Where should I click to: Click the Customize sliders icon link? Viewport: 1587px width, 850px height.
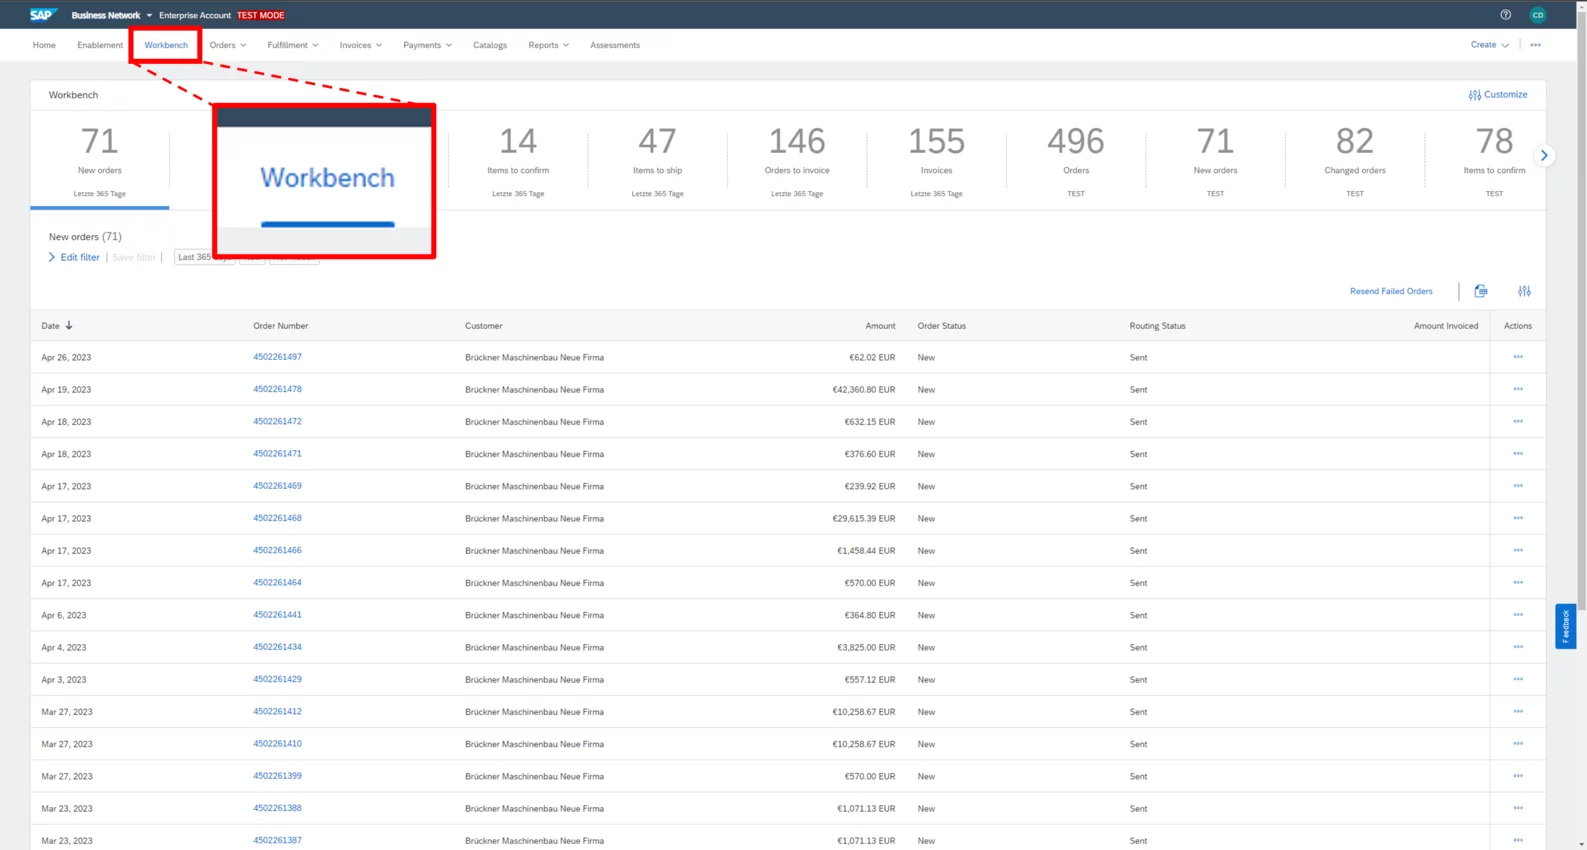click(x=1497, y=95)
